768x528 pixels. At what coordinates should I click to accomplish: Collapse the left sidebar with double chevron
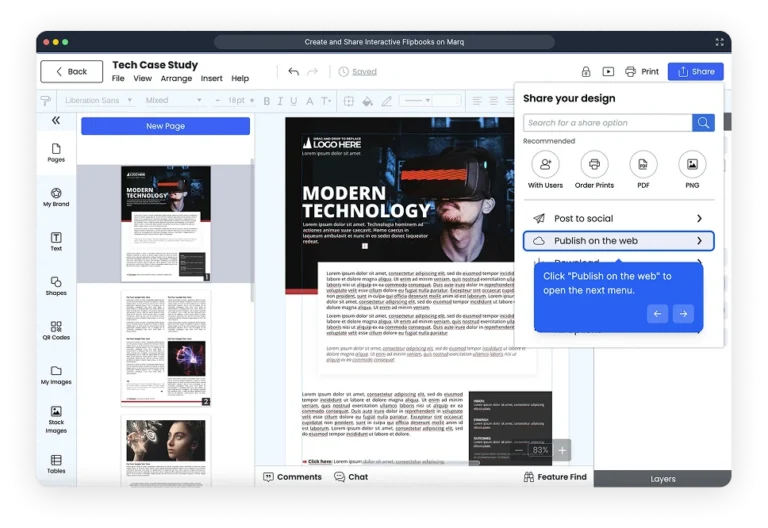(56, 120)
